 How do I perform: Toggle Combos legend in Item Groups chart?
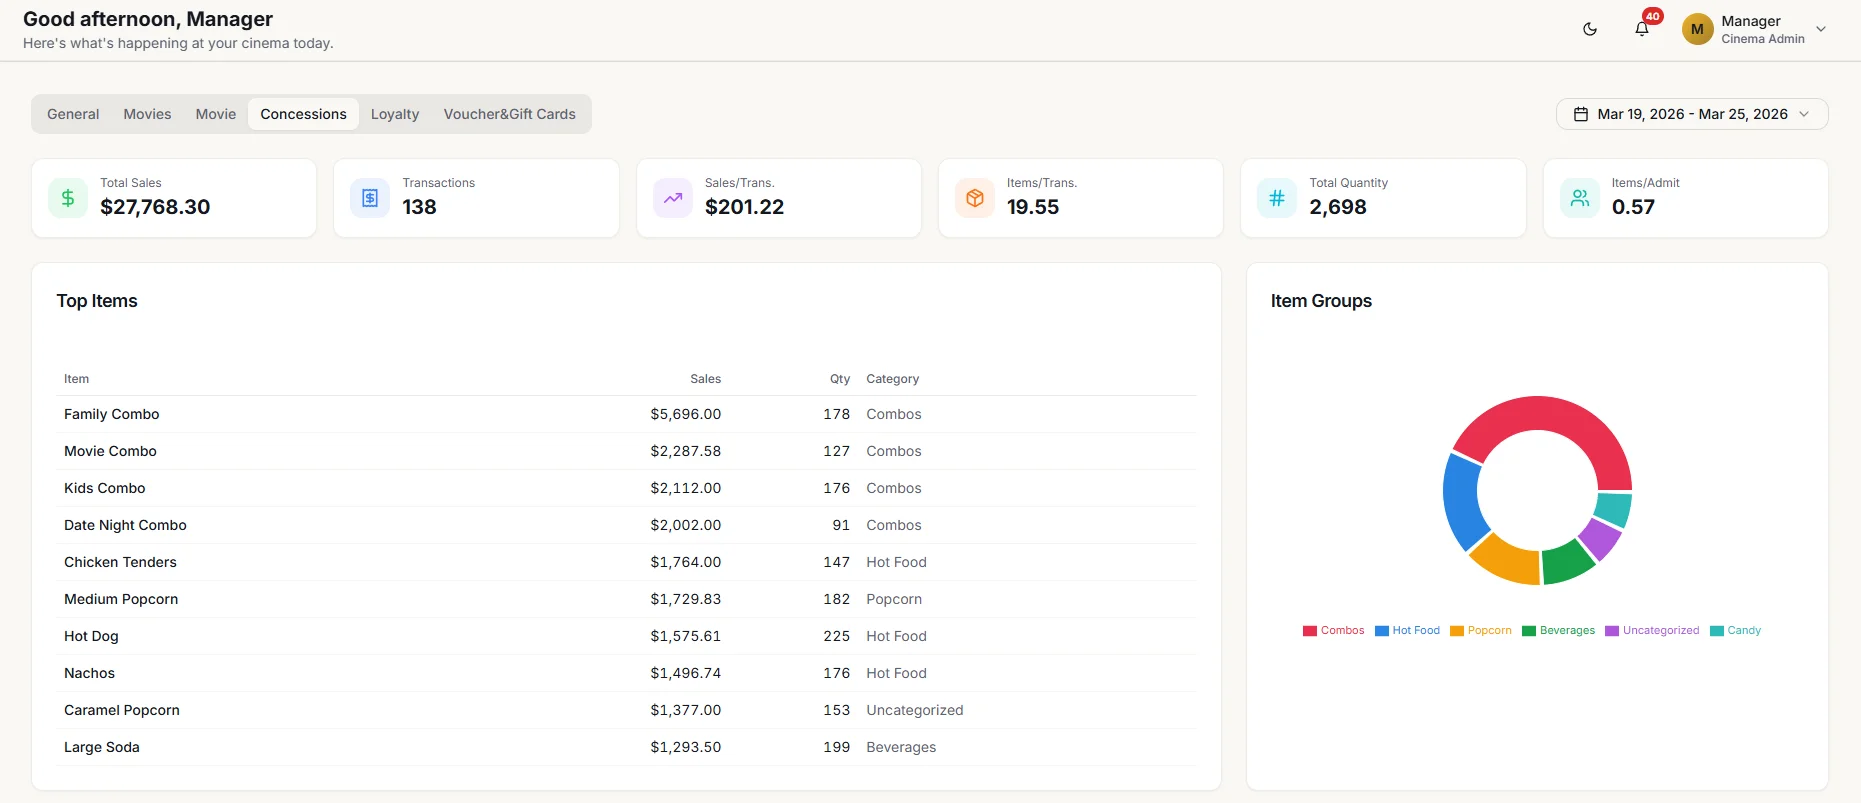click(1334, 630)
